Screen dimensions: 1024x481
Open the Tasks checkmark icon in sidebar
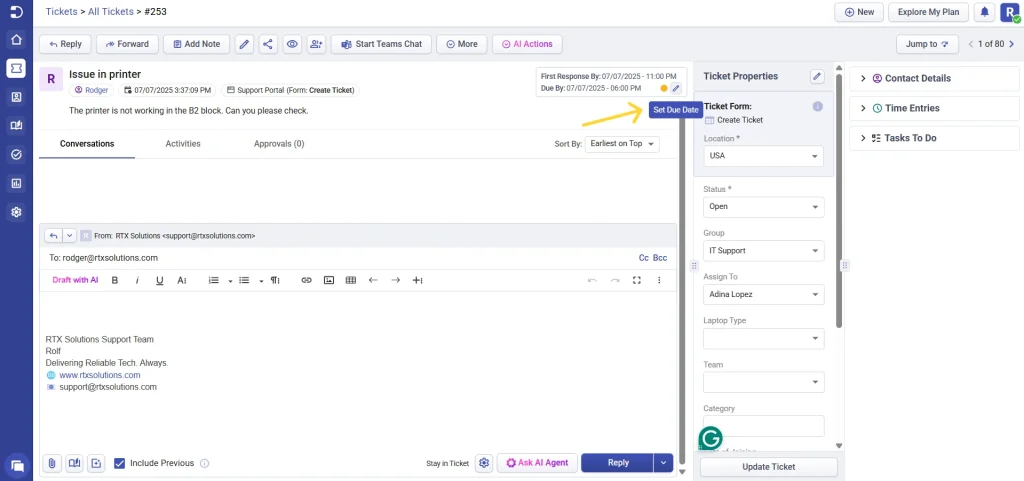coord(16,155)
